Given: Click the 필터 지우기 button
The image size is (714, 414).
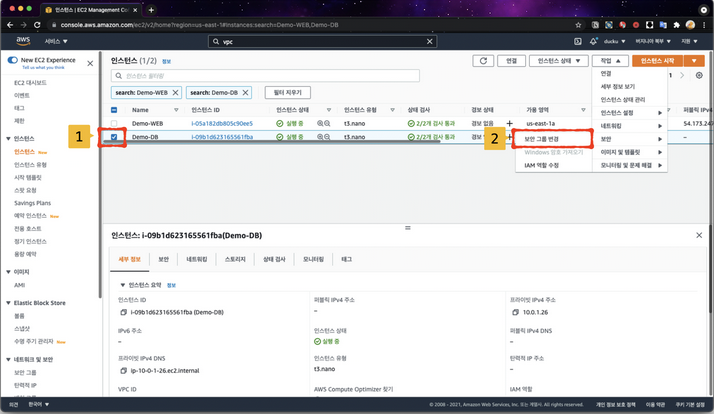Looking at the screenshot, I should click(286, 92).
